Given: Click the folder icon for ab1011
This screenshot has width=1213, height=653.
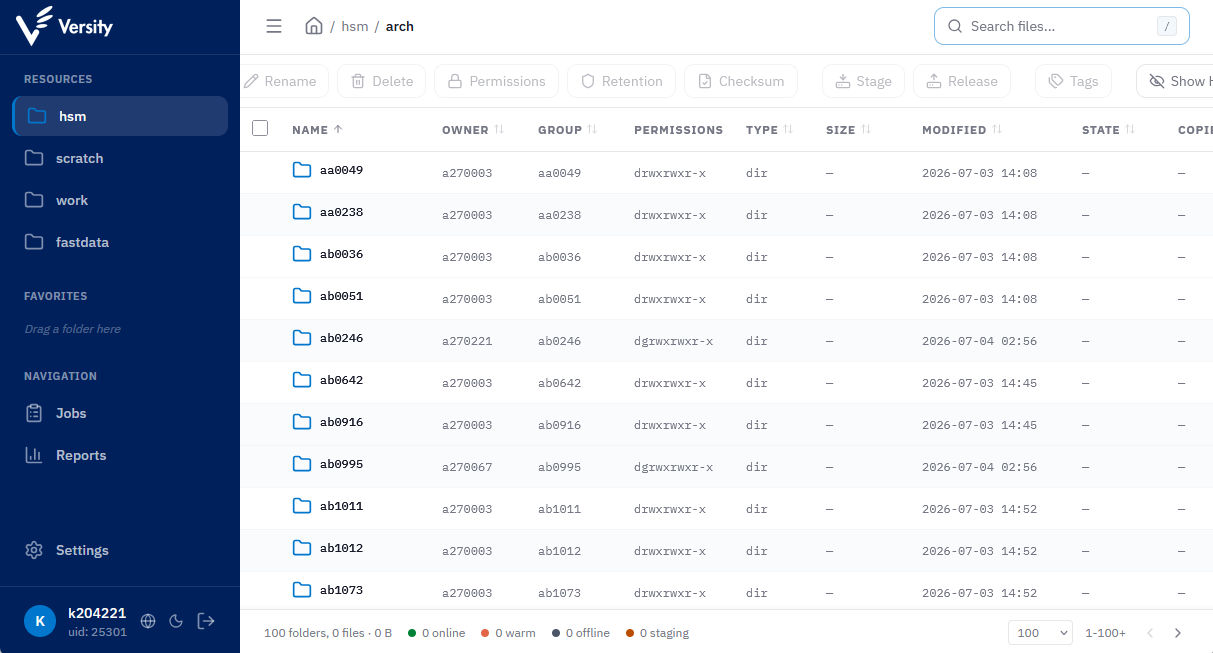Looking at the screenshot, I should point(302,506).
